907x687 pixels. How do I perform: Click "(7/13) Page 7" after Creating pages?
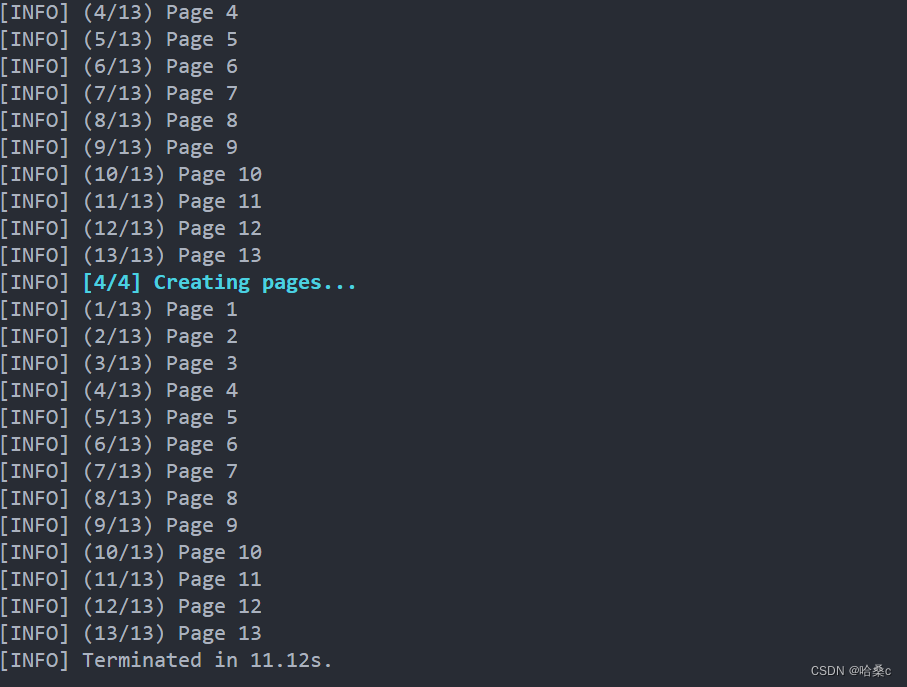[x=160, y=472]
